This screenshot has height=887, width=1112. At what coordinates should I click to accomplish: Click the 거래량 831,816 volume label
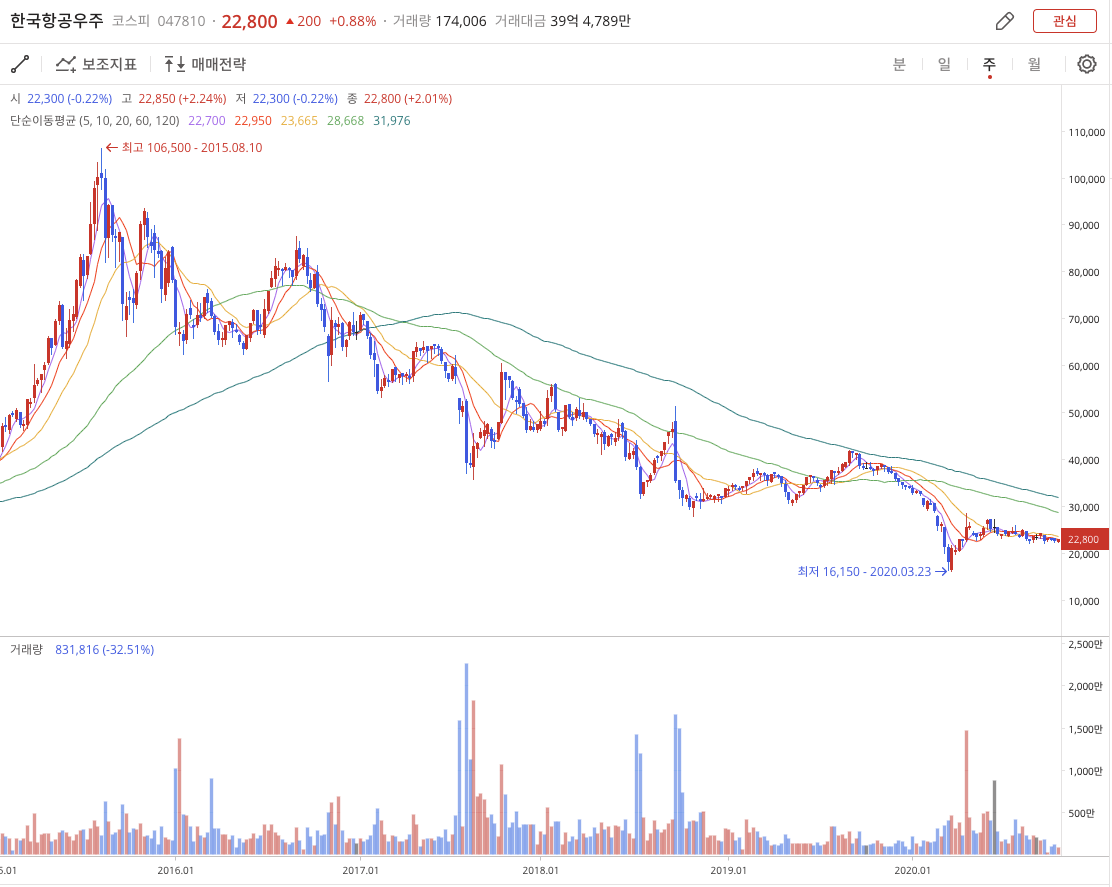click(82, 649)
